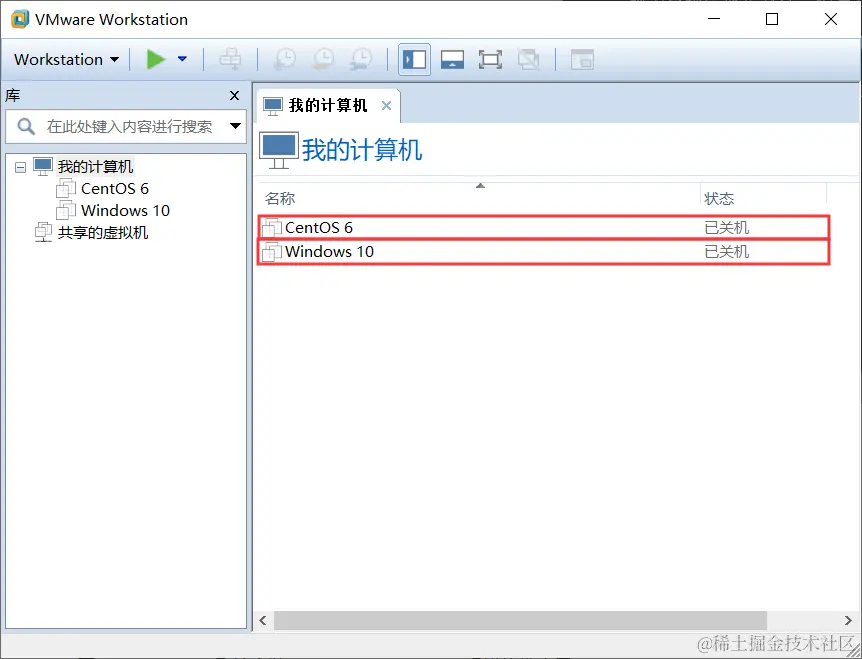Click the green power-on play button
862x659 pixels.
point(156,59)
